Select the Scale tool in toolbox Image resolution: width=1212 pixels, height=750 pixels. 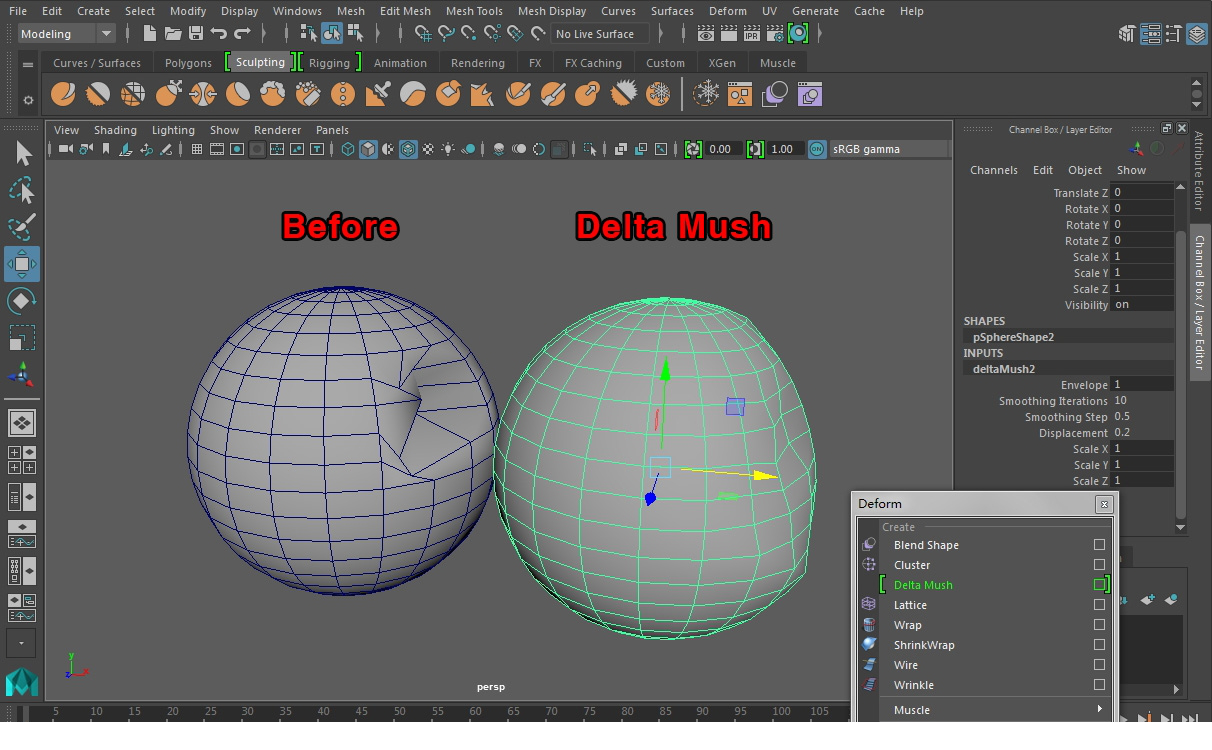point(22,338)
